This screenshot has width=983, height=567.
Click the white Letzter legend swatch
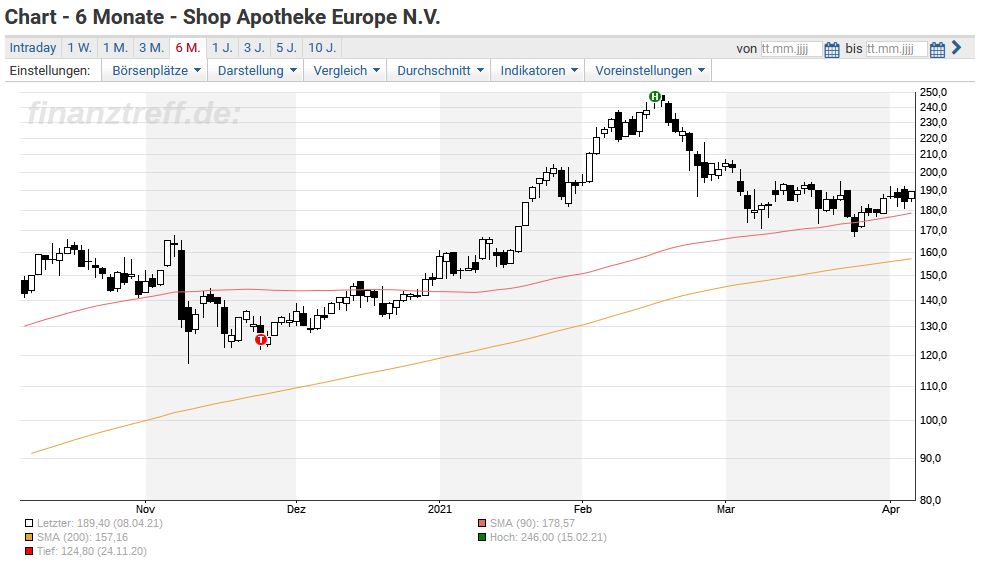[x=29, y=523]
